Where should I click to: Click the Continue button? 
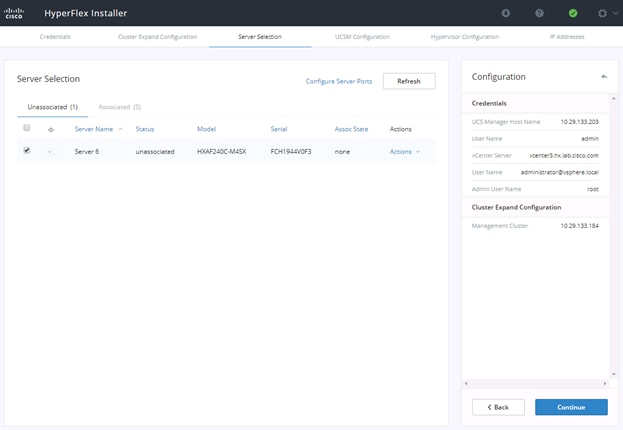571,407
